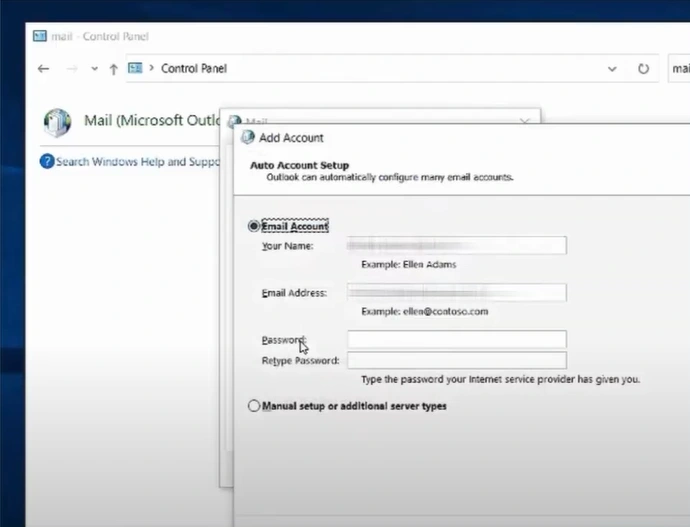Click the help question mark icon
The height and width of the screenshot is (527, 690).
[x=47, y=161]
